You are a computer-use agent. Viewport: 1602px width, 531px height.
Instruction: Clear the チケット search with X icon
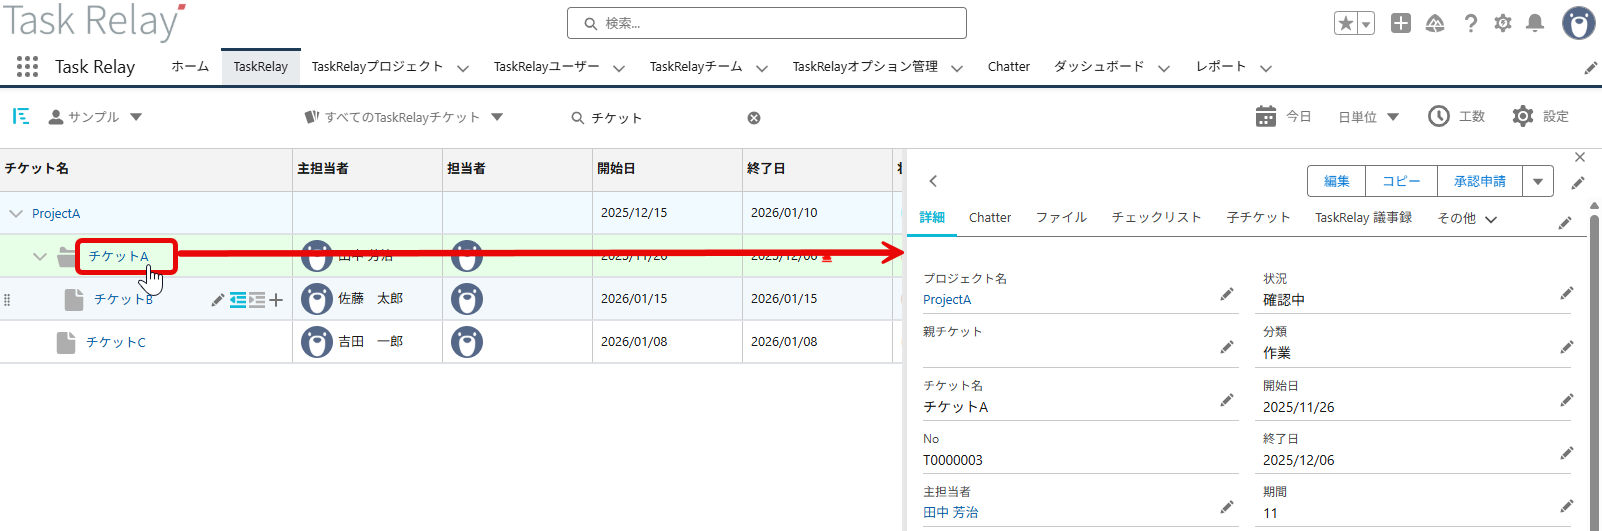coord(754,118)
